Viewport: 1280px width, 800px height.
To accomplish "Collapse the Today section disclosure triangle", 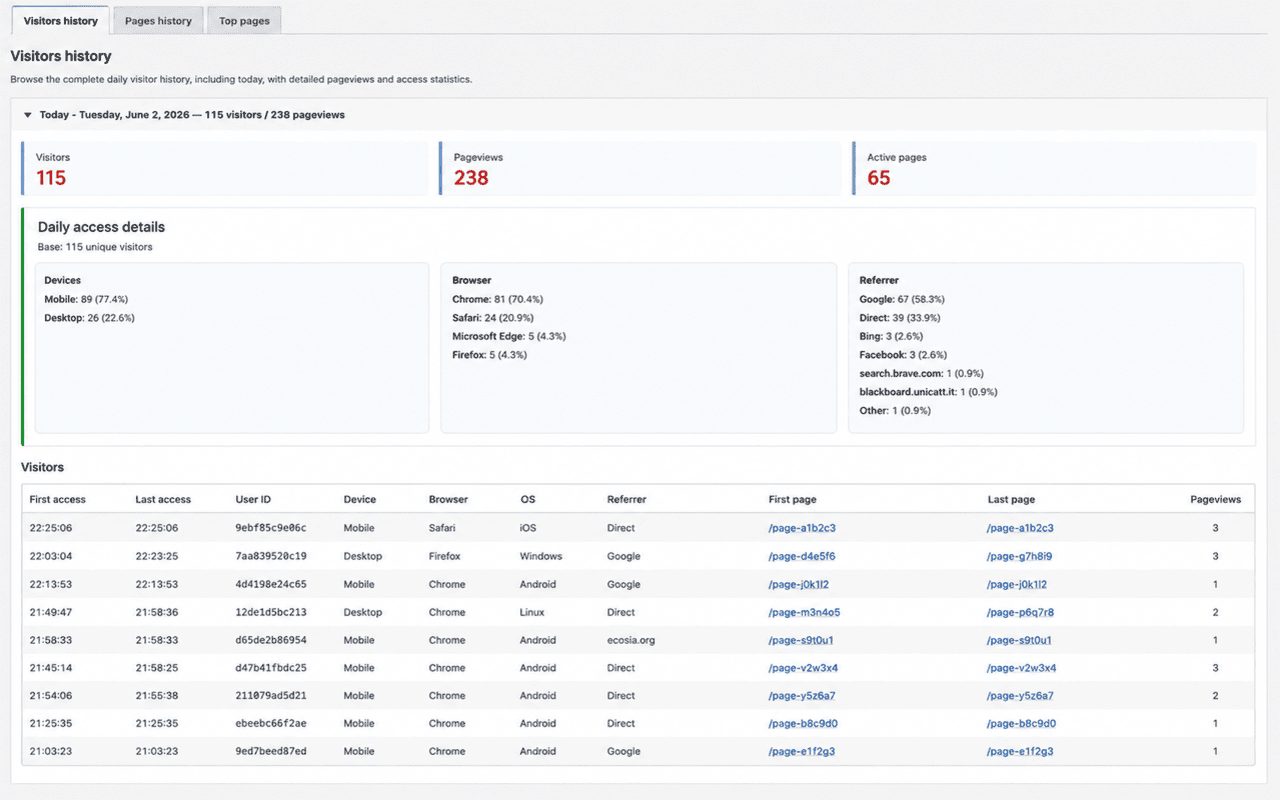I will pyautogui.click(x=28, y=115).
